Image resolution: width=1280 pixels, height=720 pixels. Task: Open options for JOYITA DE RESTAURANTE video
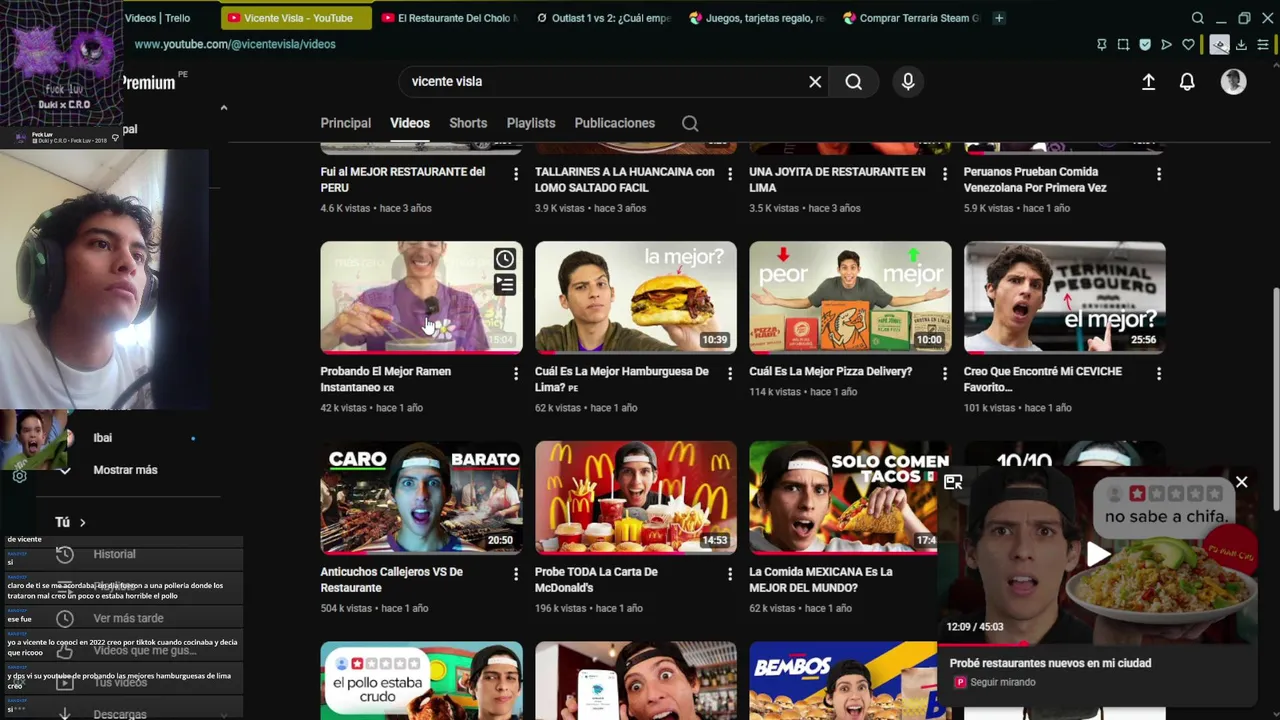click(944, 174)
